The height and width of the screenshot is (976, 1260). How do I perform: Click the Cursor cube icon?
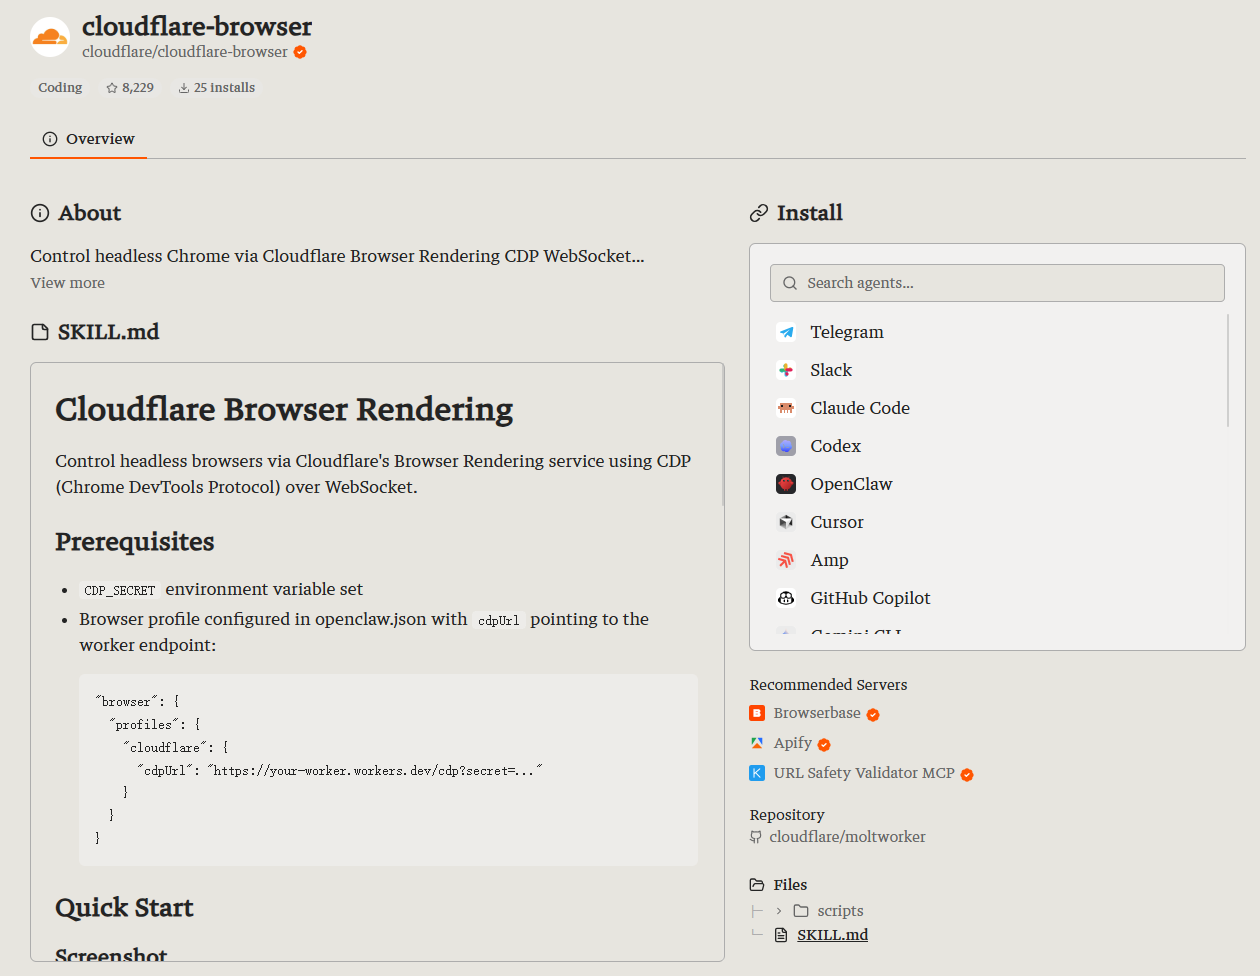(786, 522)
